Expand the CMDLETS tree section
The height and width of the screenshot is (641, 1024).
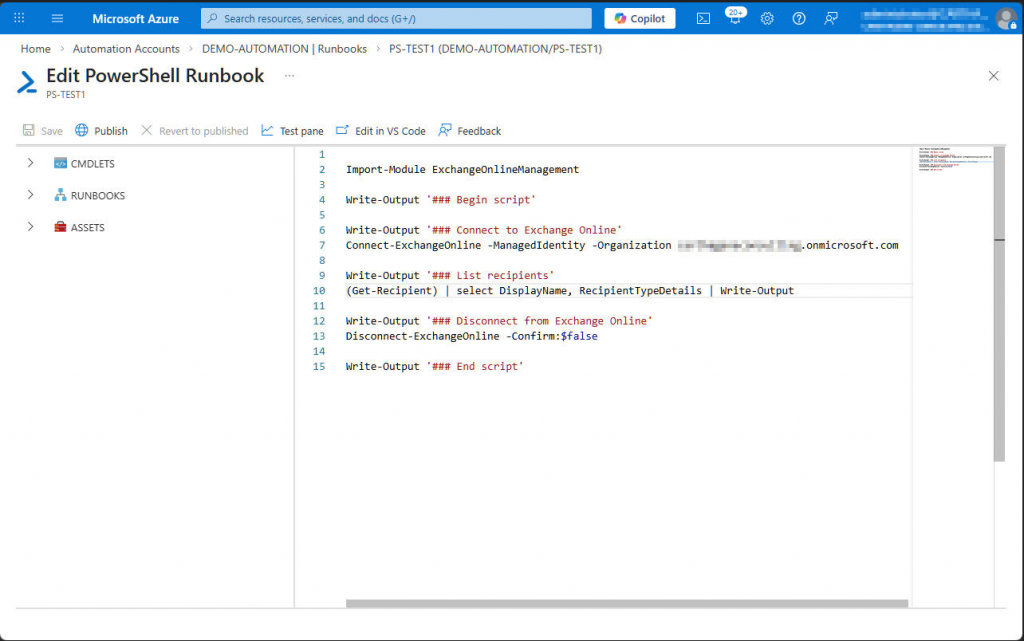30,163
